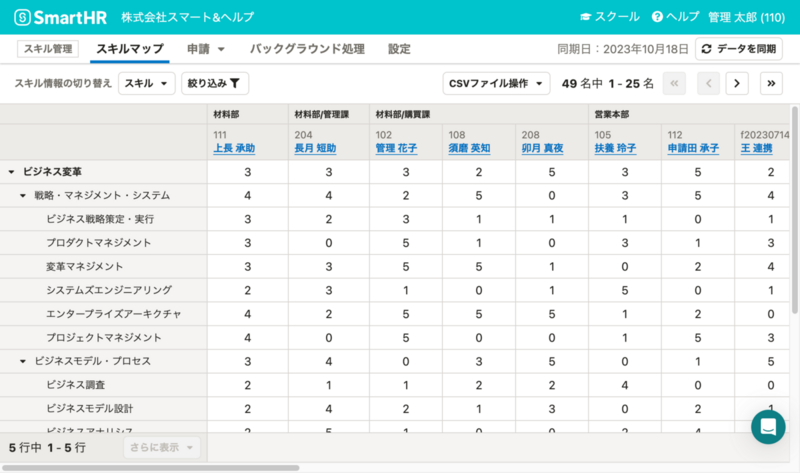
Task: Open the ヘルプ link
Action: coord(676,17)
